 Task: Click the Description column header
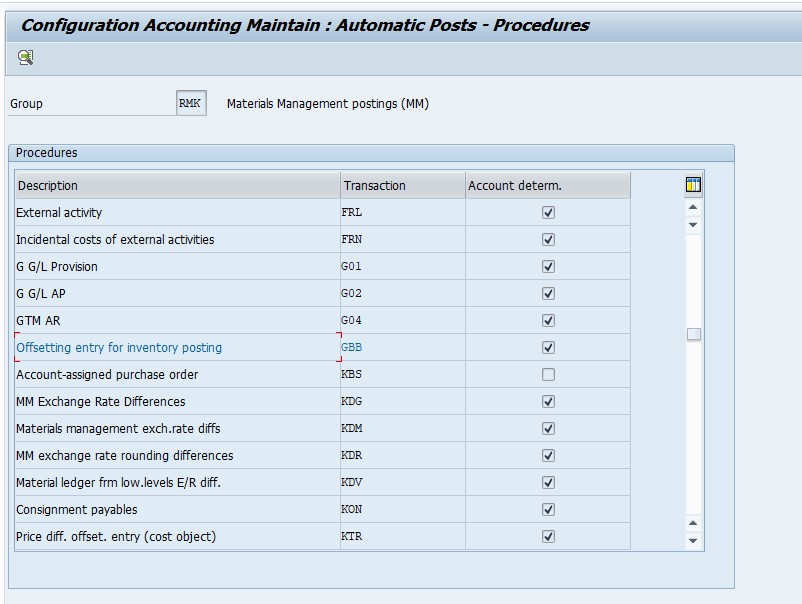click(177, 186)
